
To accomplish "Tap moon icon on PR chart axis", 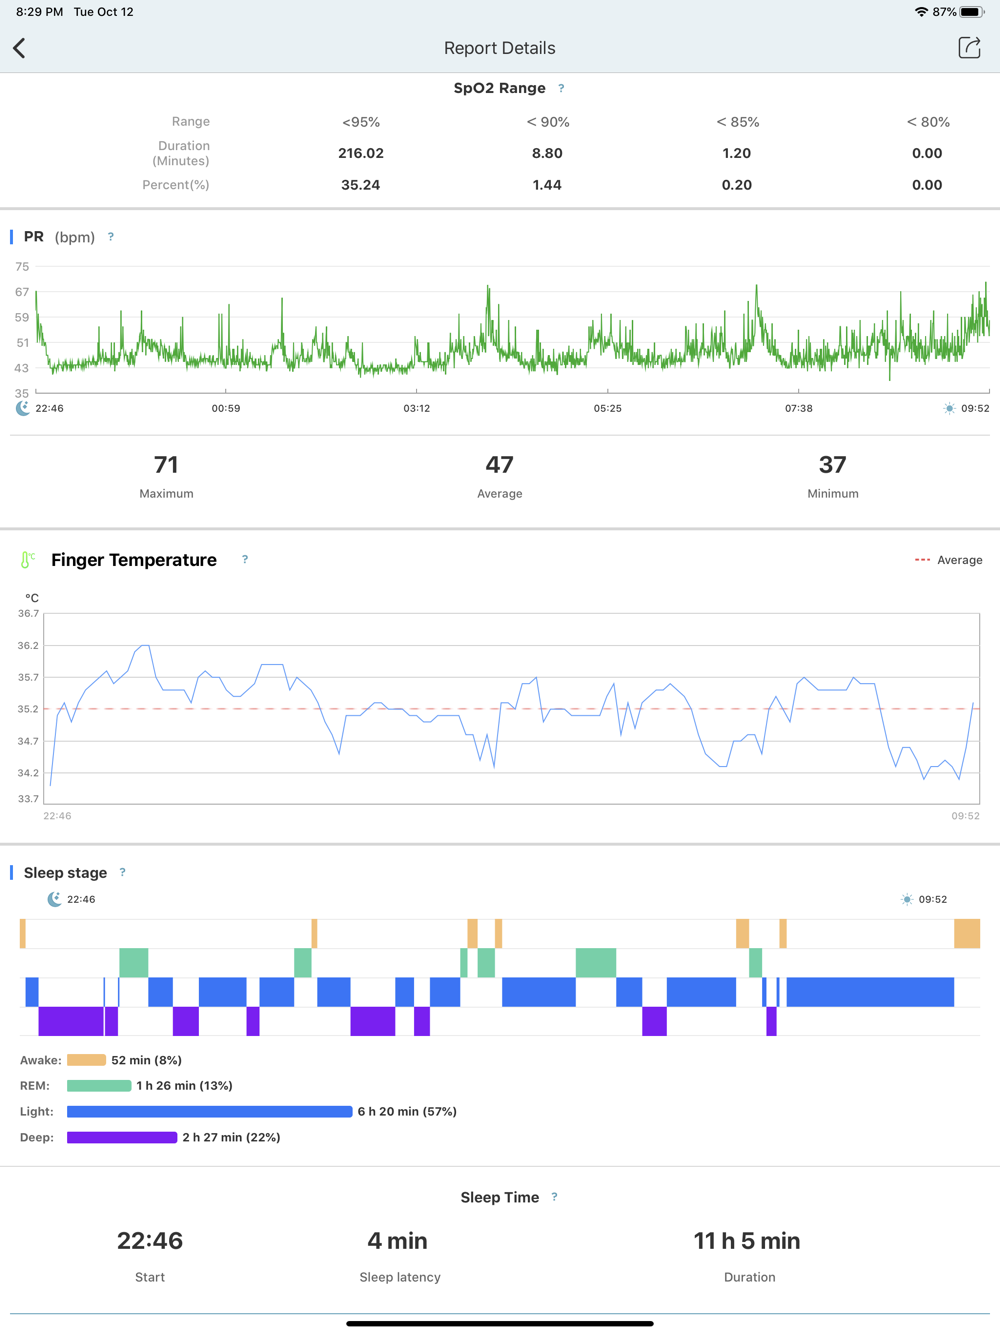I will [x=23, y=408].
